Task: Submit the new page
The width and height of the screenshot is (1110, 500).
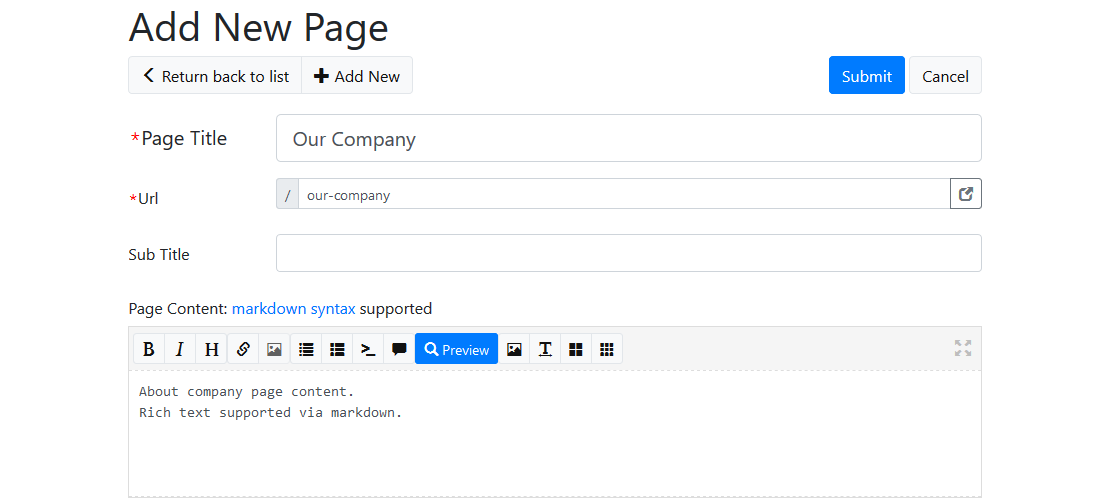Action: [866, 75]
